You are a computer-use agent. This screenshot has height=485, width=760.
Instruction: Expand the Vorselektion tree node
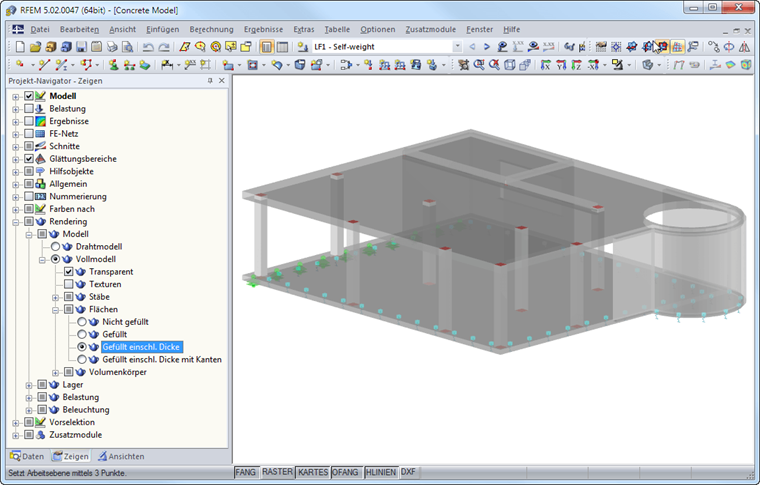click(16, 423)
